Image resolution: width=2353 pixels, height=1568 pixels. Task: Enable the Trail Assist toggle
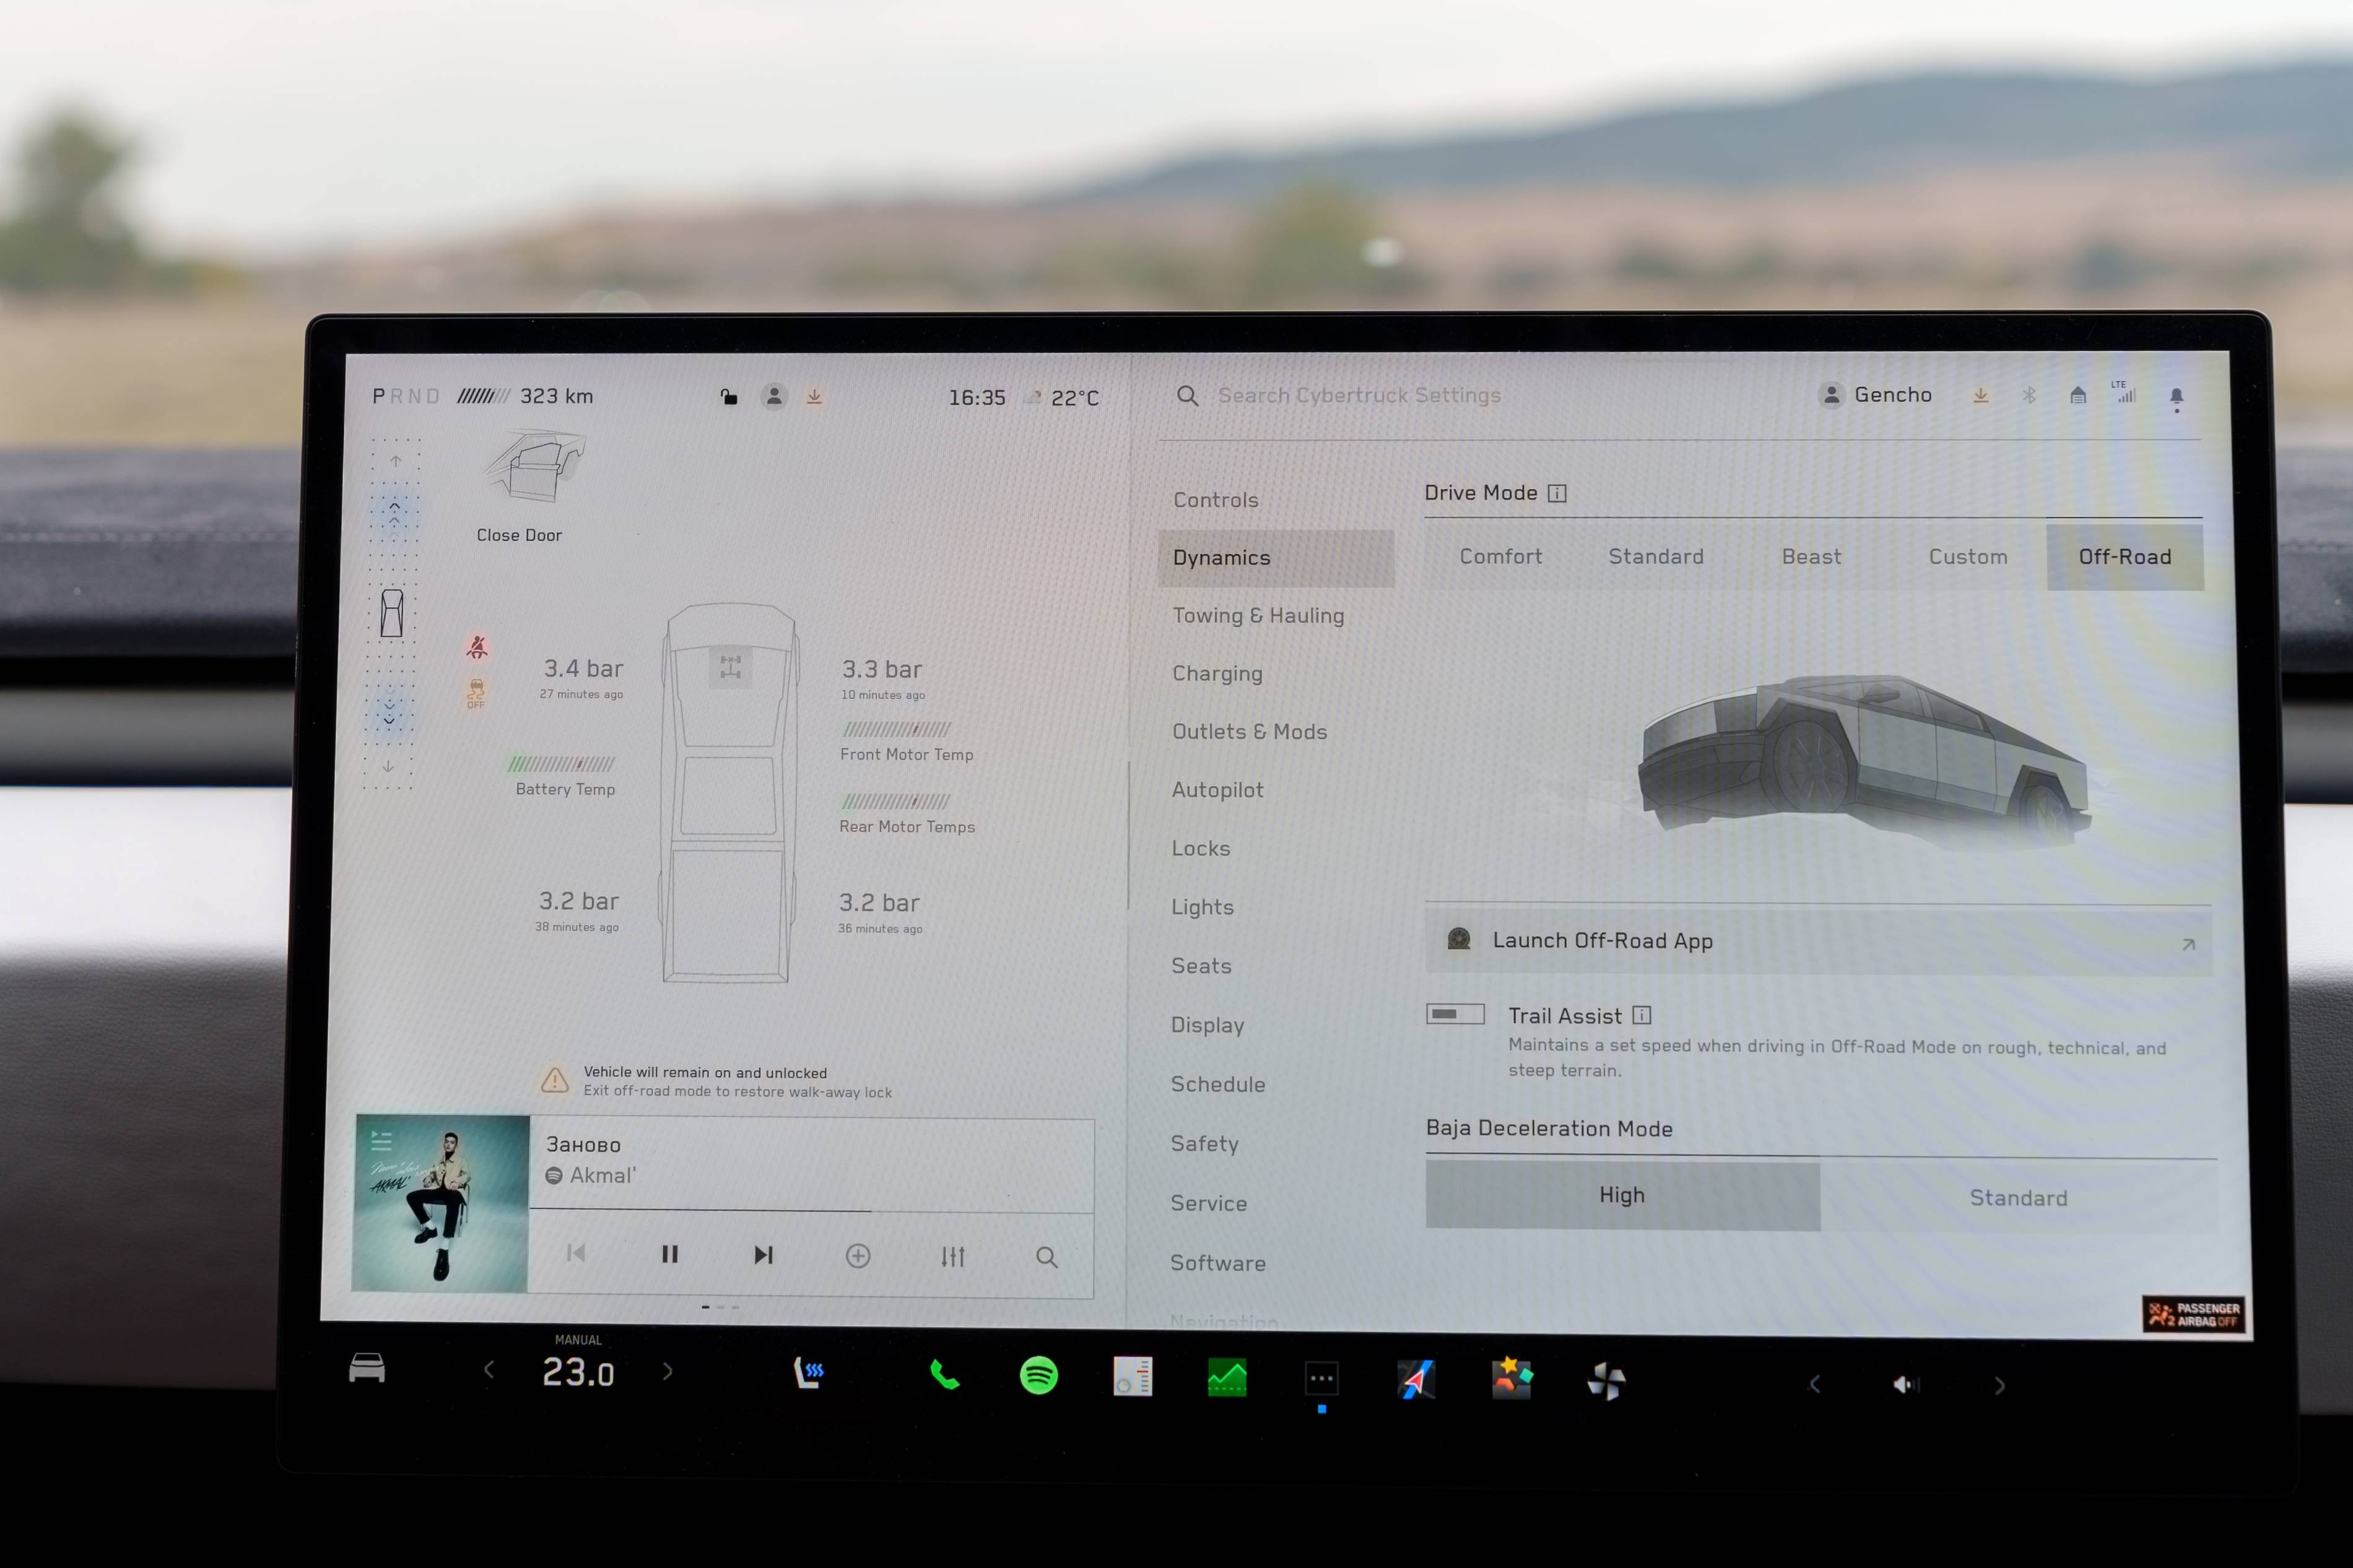(x=1455, y=1014)
